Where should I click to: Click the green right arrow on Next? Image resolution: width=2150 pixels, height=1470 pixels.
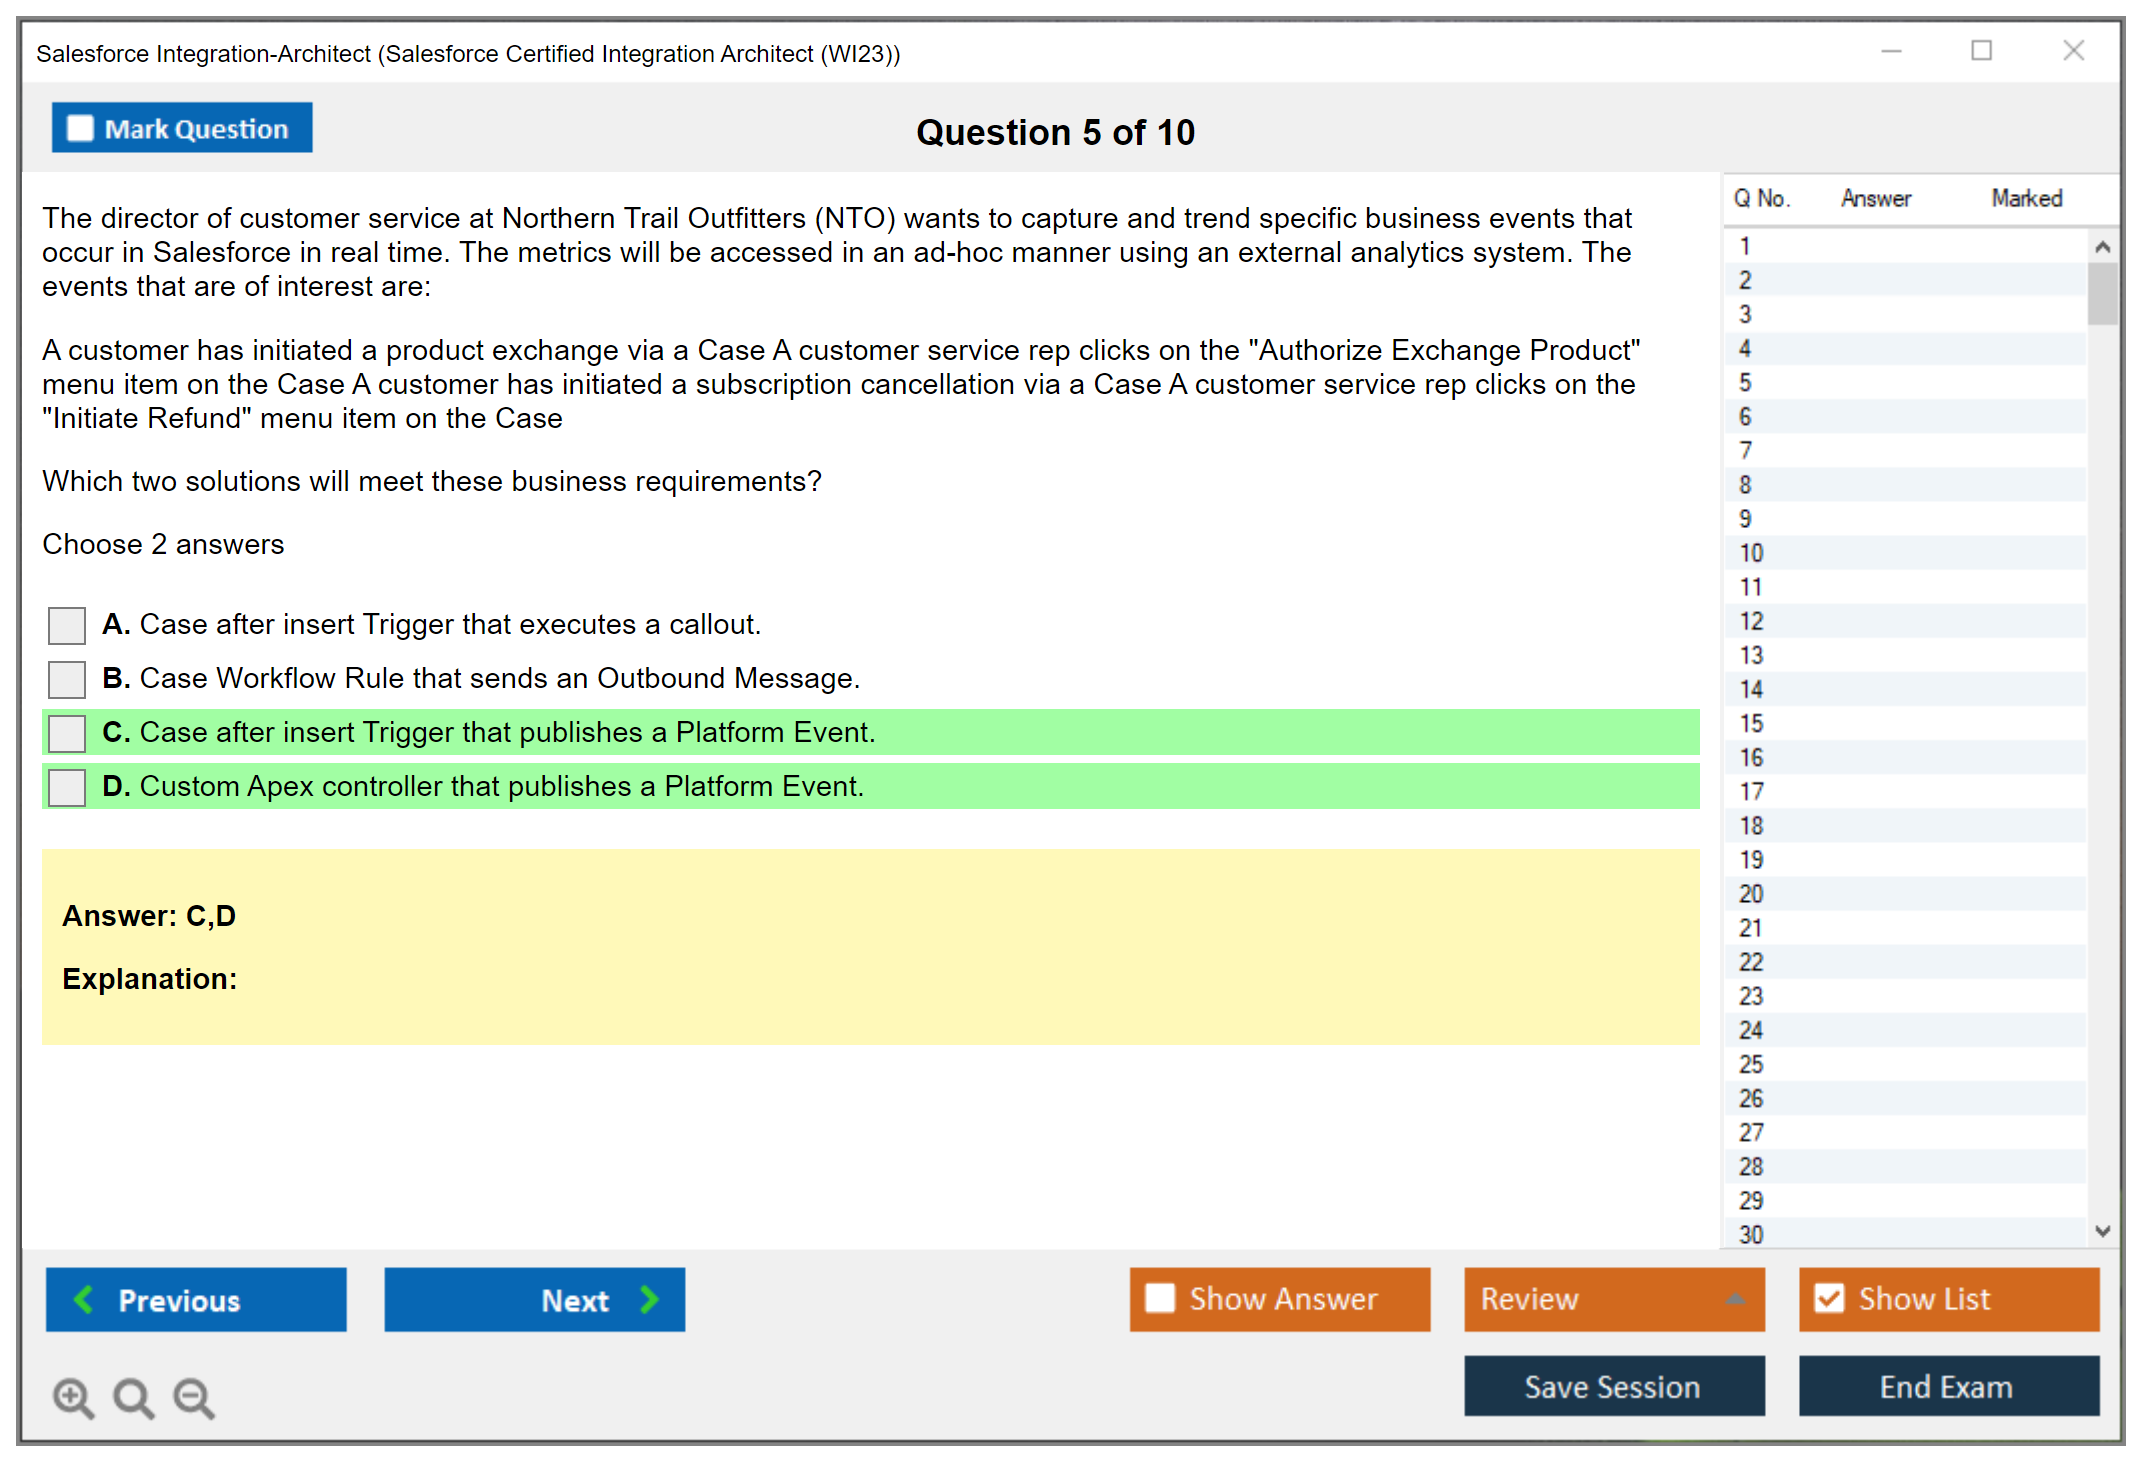pyautogui.click(x=650, y=1299)
